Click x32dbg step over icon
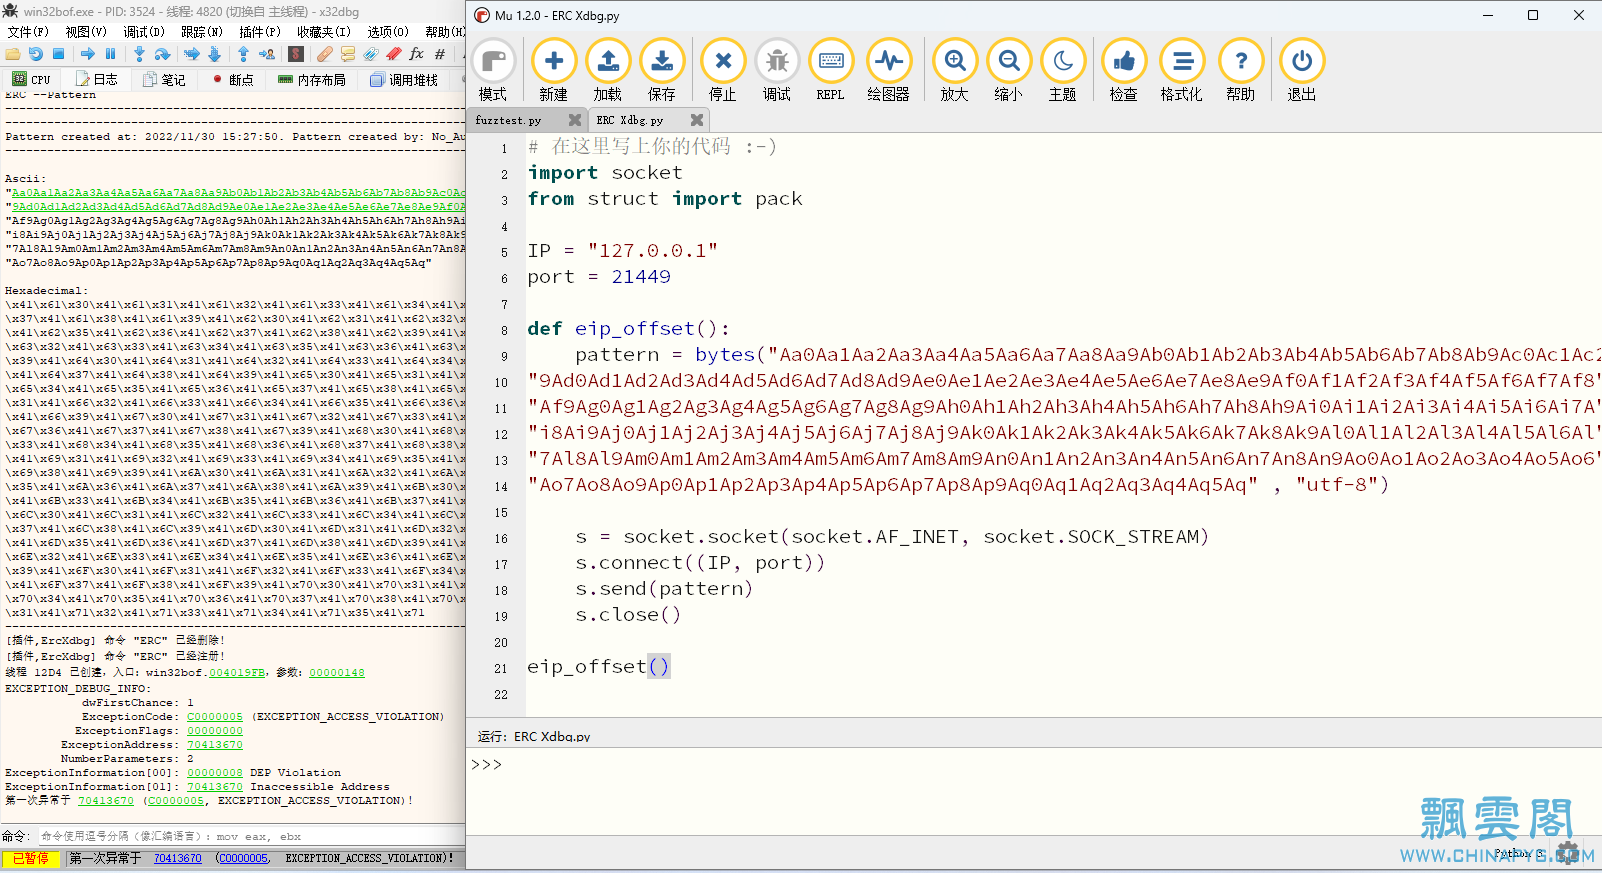This screenshot has height=873, width=1602. click(162, 54)
